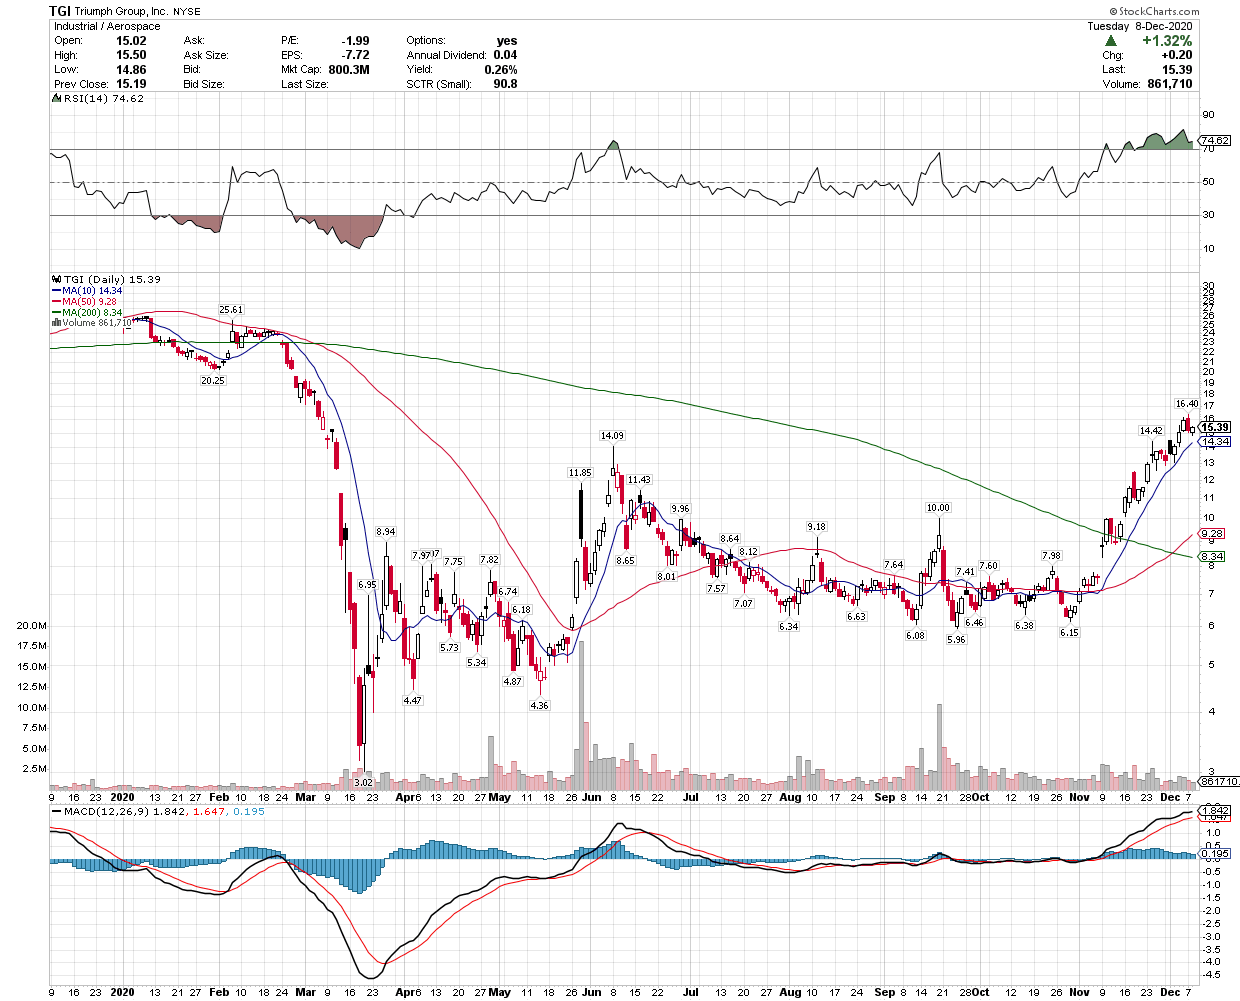
Task: Click the Last price 15.39 in the header
Action: point(1177,70)
